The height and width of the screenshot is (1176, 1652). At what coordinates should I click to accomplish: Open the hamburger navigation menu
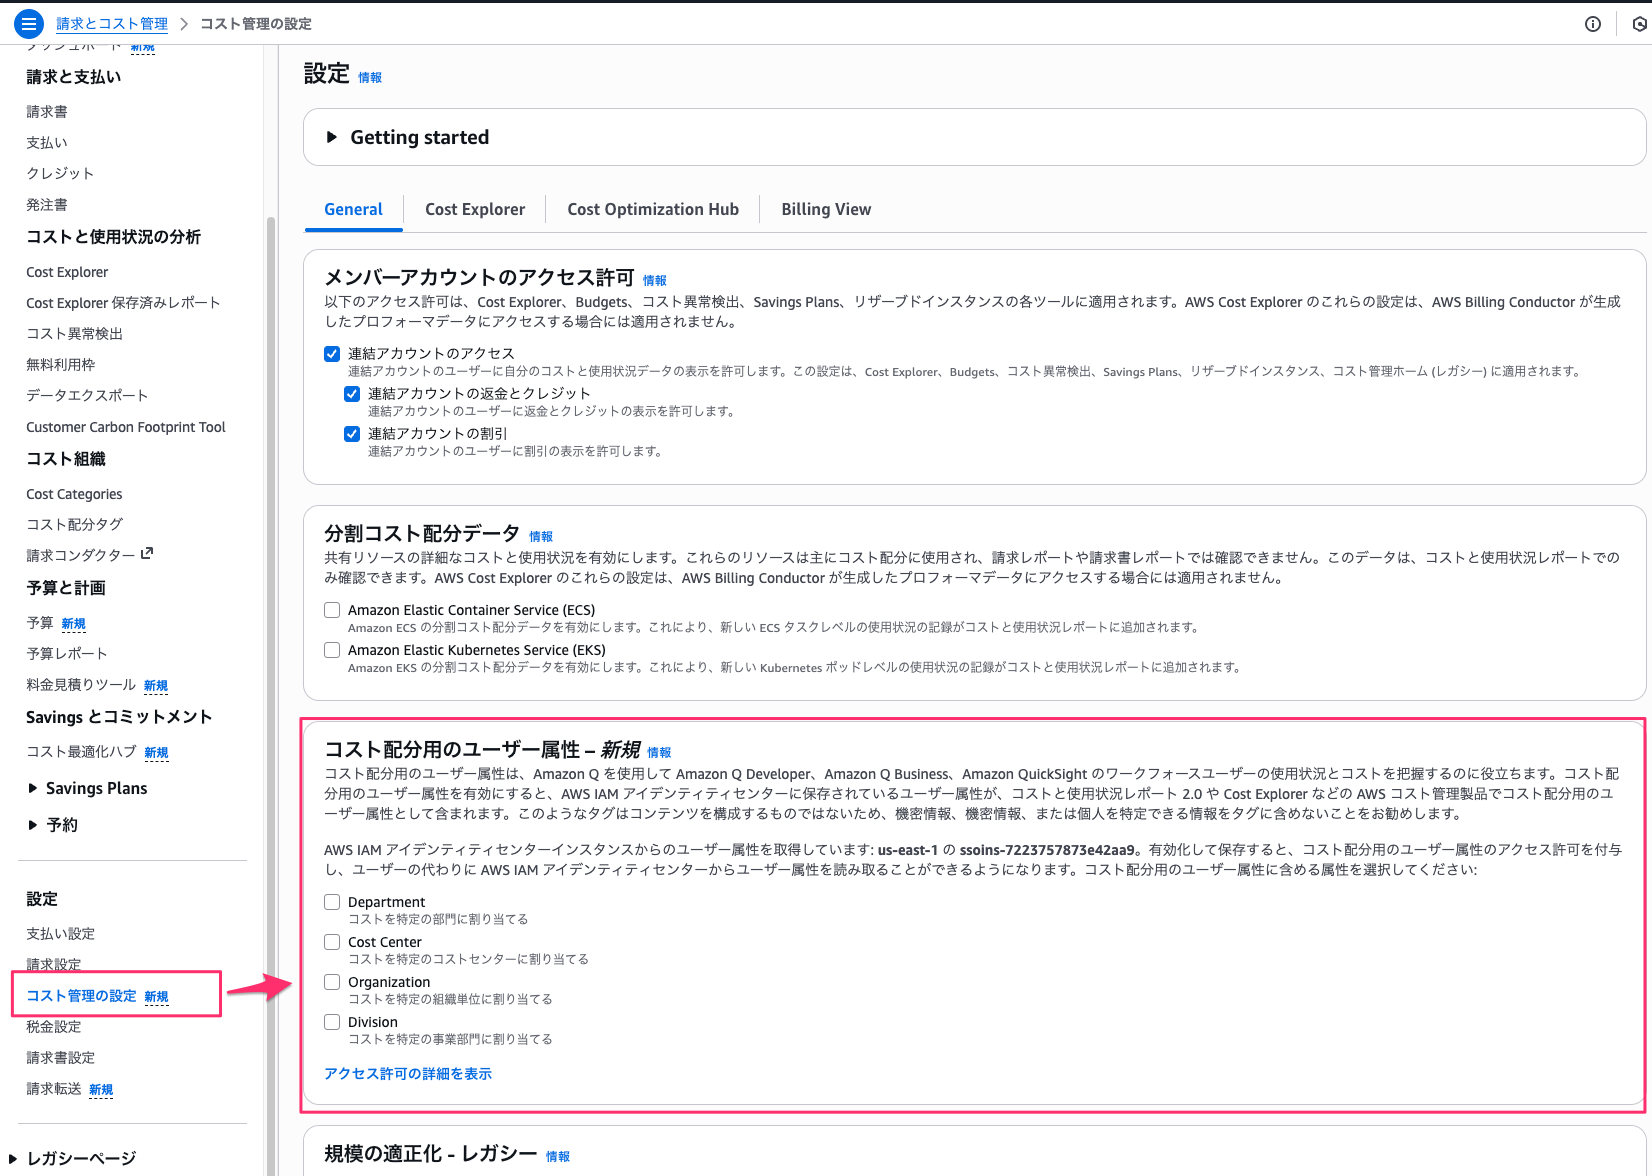click(x=29, y=23)
